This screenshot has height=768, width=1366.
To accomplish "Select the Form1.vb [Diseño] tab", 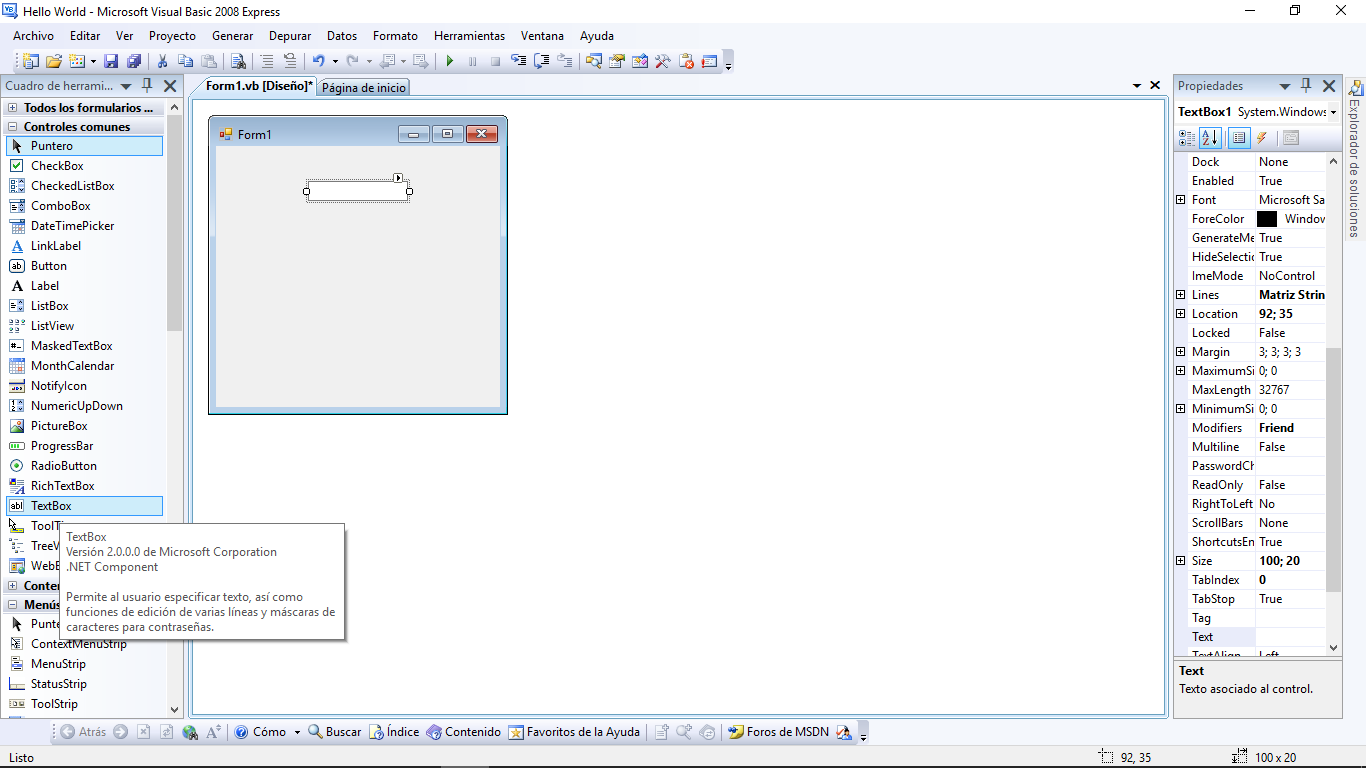I will 259,86.
